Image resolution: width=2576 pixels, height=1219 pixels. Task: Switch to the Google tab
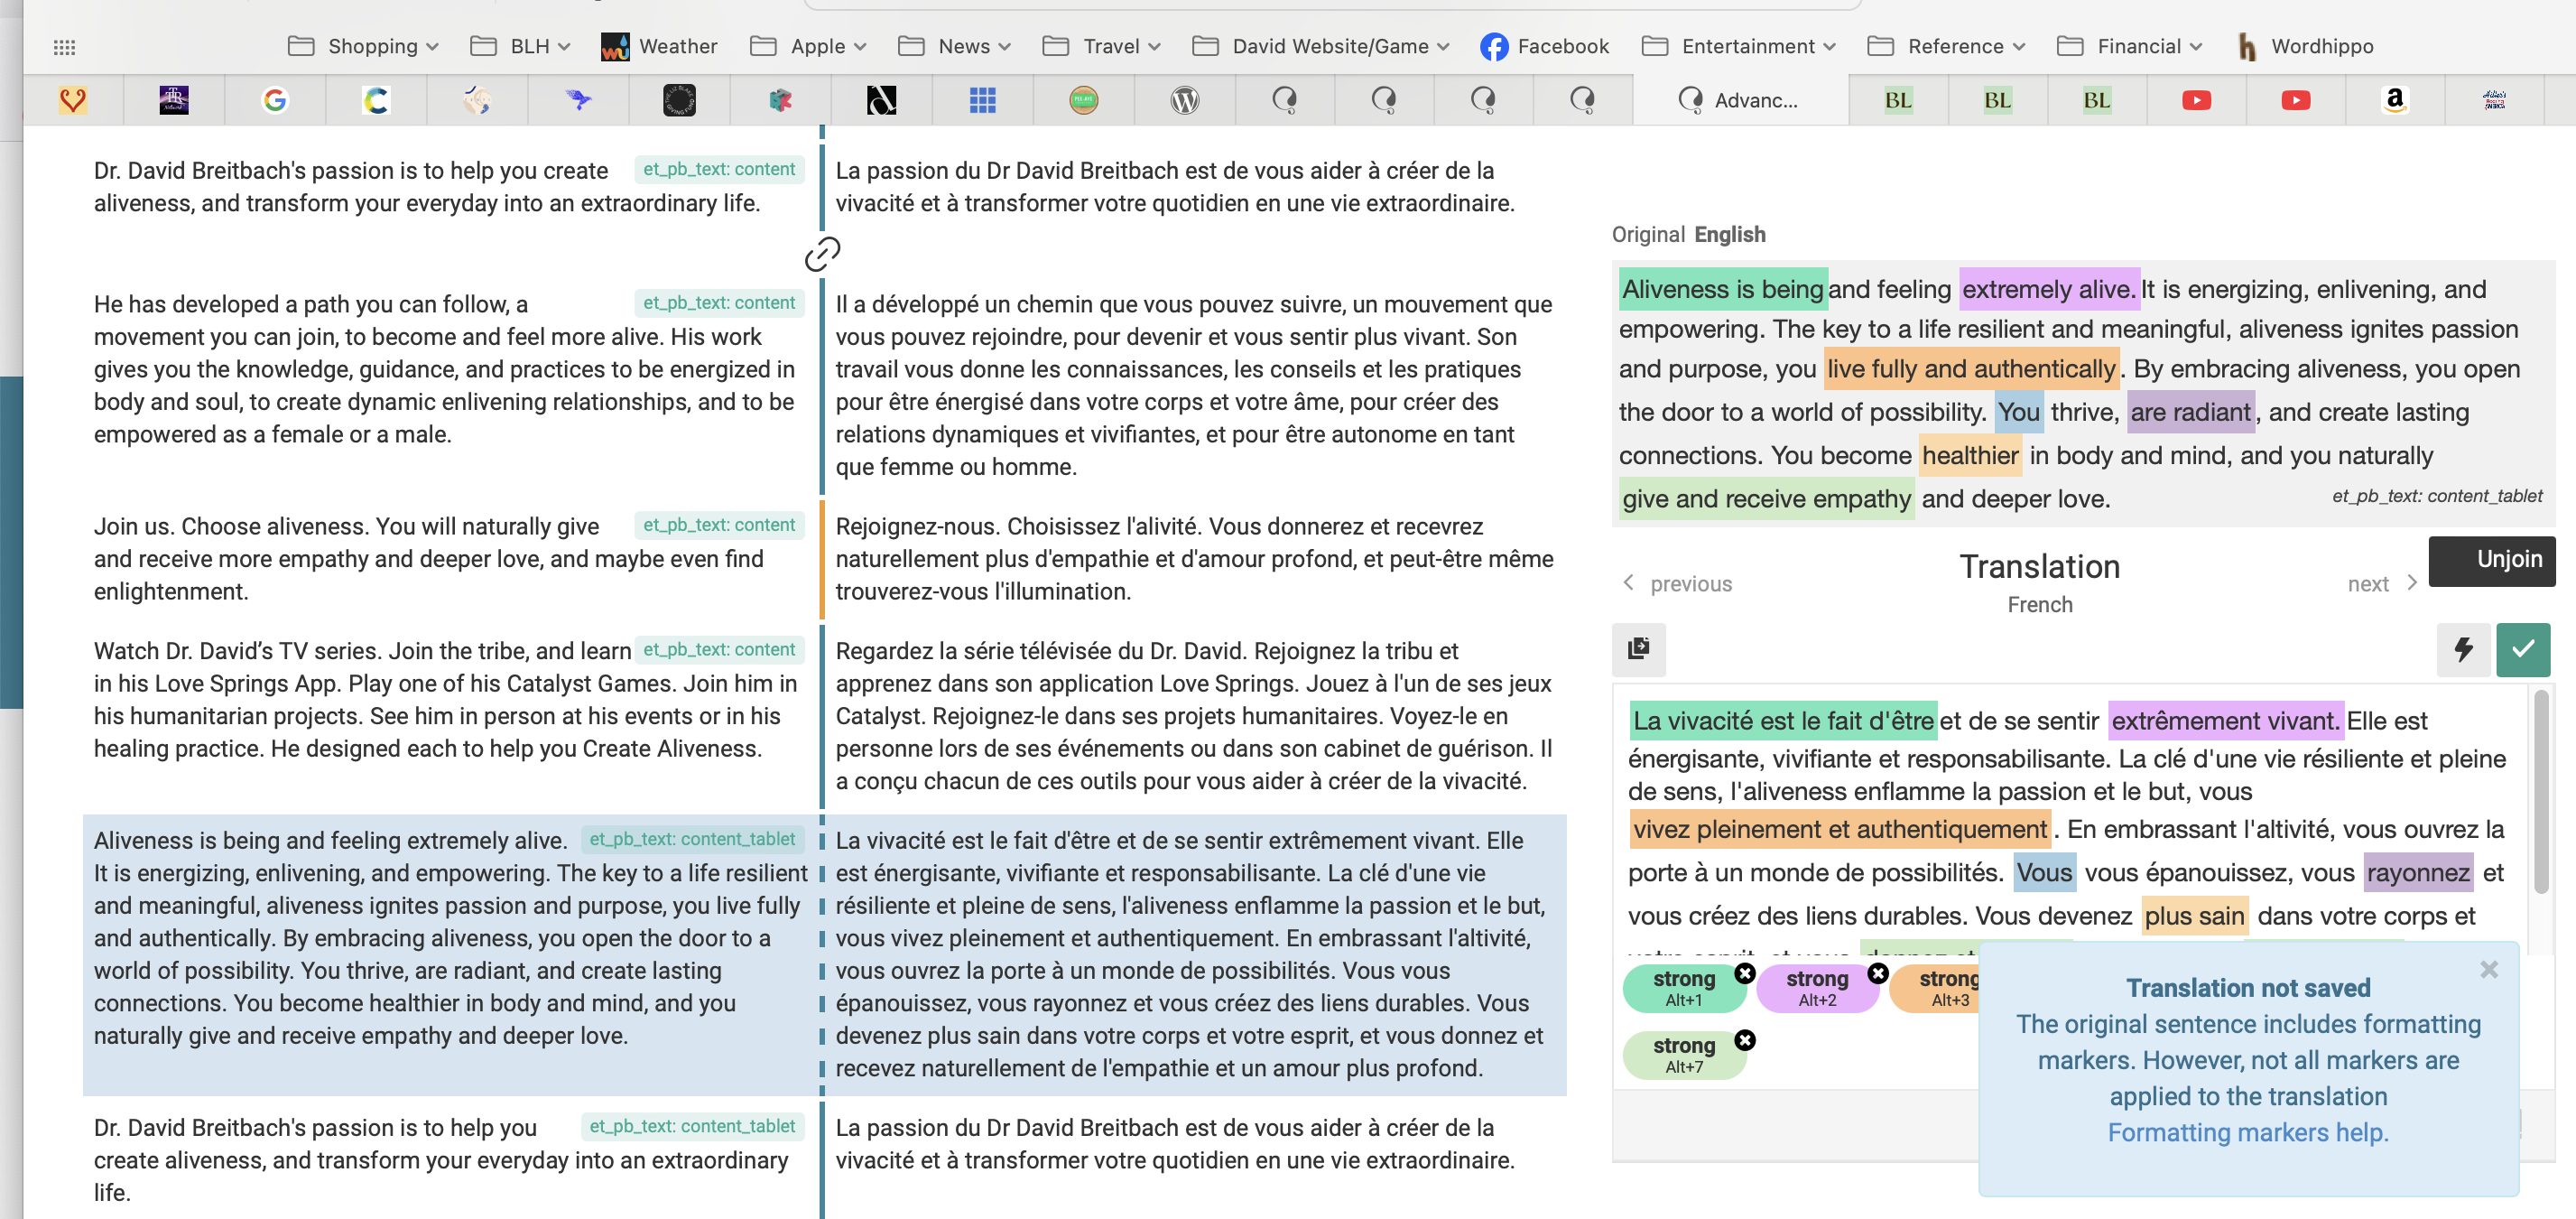pyautogui.click(x=275, y=100)
